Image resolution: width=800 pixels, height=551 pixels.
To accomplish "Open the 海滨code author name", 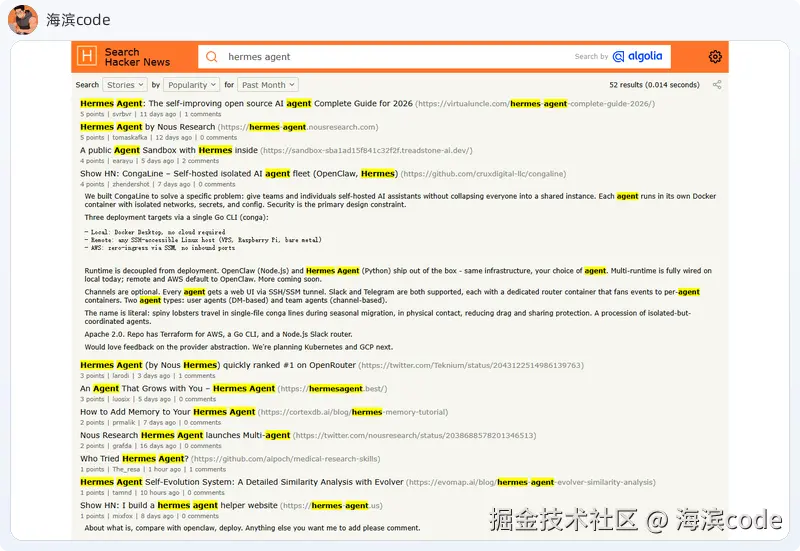I will point(78,20).
